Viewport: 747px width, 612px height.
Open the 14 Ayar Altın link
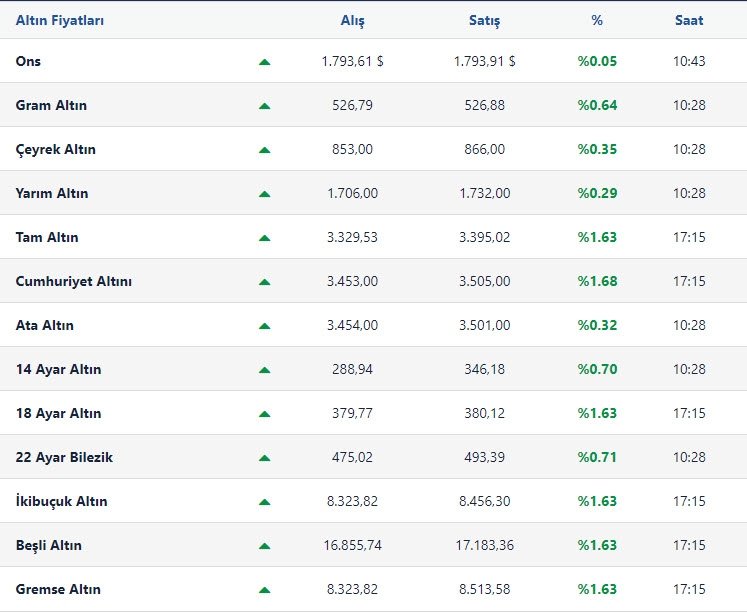click(58, 369)
